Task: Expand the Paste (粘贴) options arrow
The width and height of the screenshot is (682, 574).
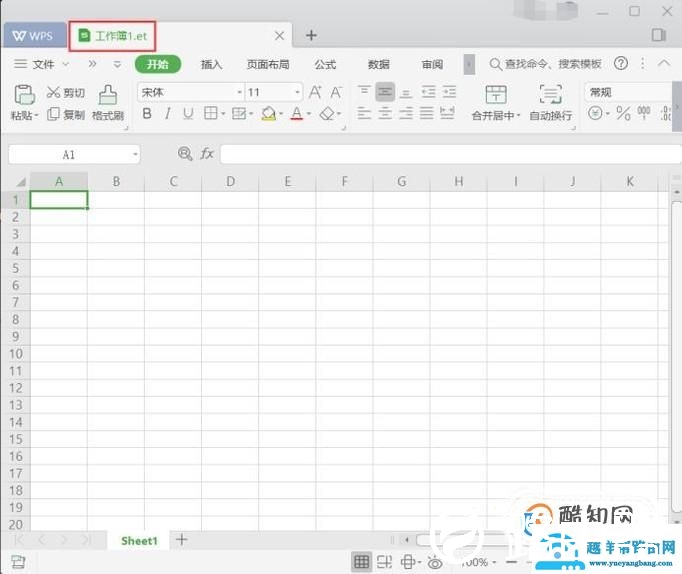Action: tap(37, 115)
